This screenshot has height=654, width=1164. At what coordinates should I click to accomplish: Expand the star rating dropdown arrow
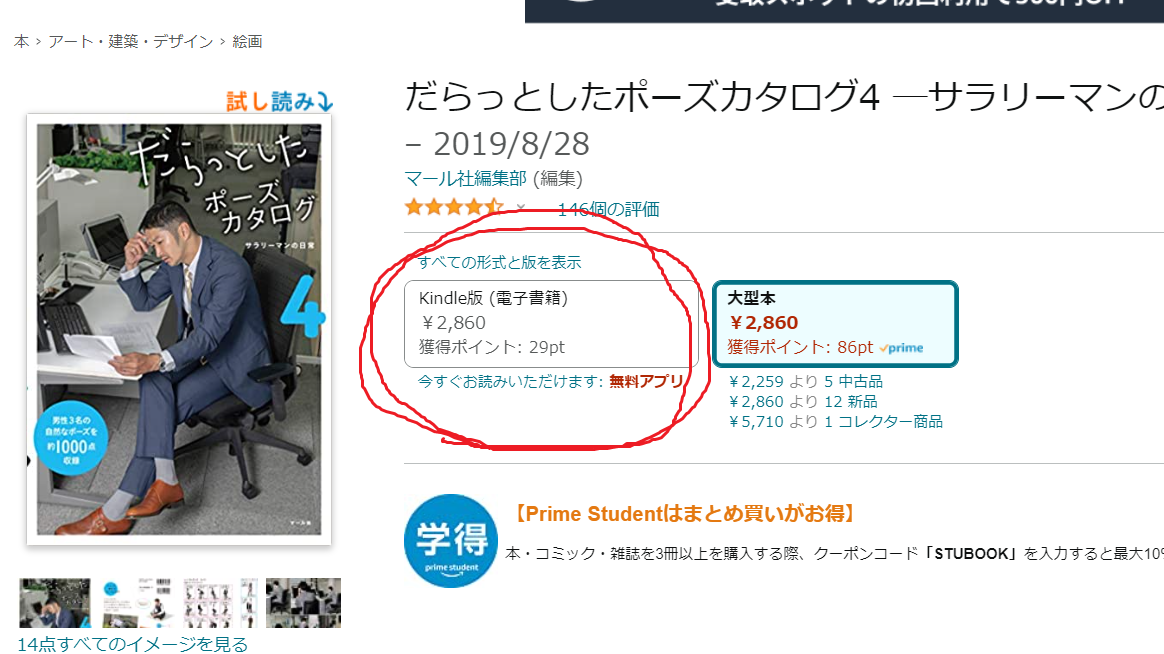pos(521,209)
